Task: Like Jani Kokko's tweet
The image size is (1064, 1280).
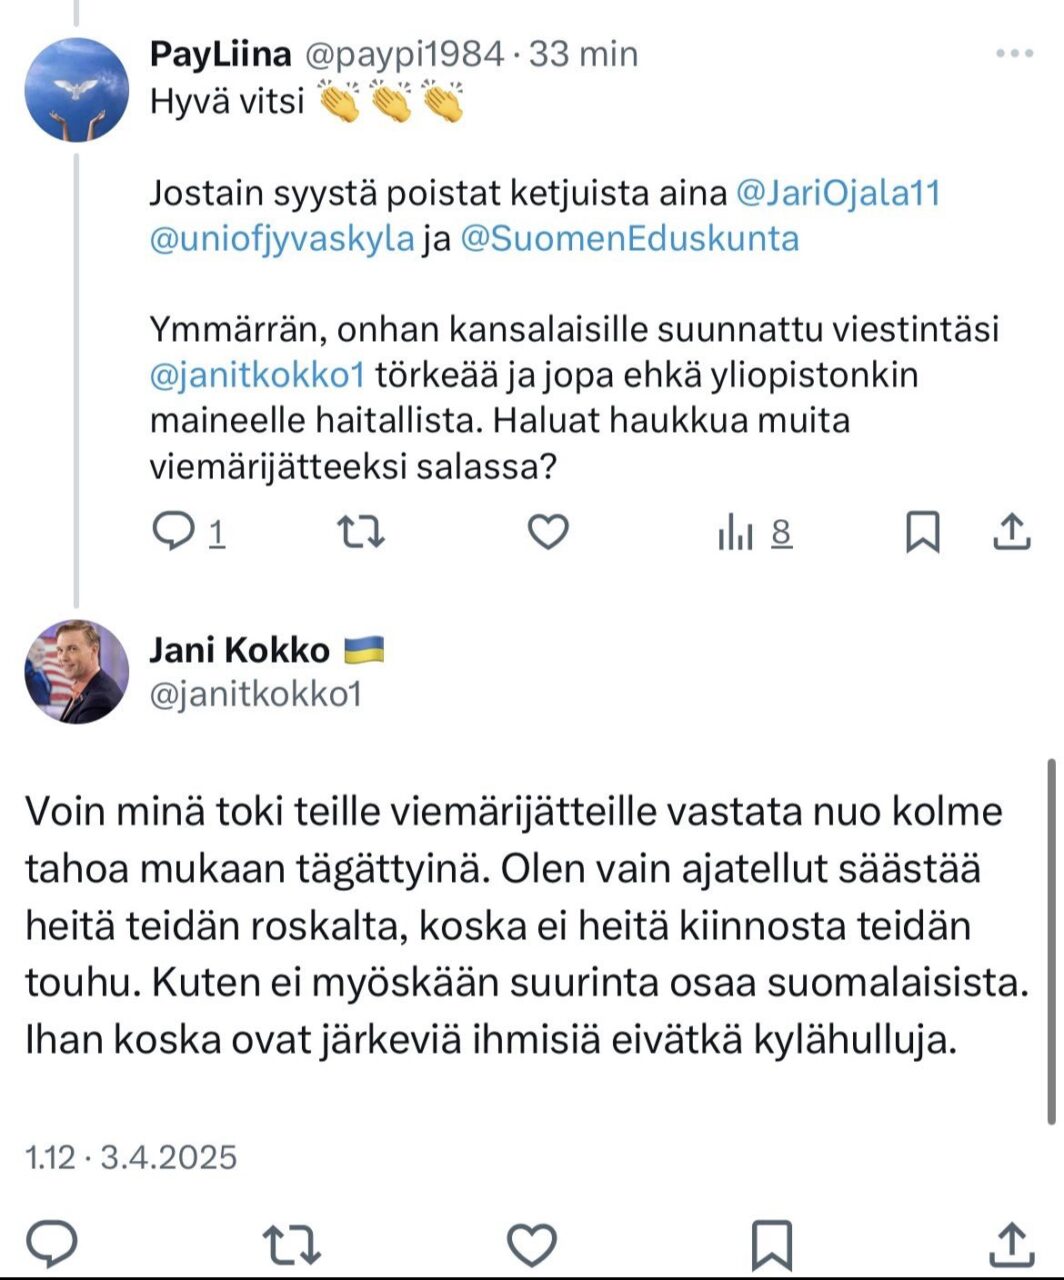Action: (x=532, y=1244)
